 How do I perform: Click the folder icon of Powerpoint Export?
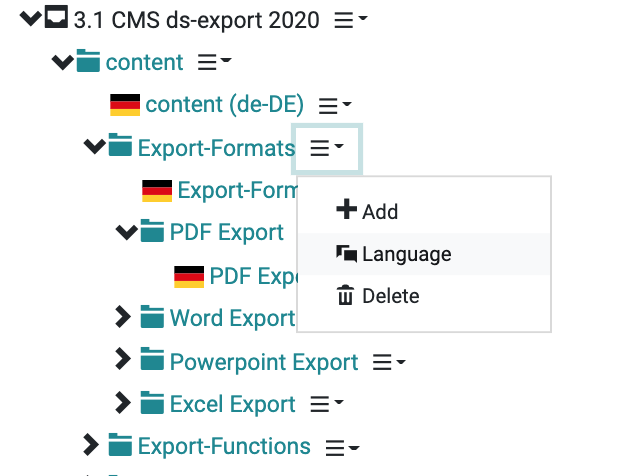[x=152, y=359]
